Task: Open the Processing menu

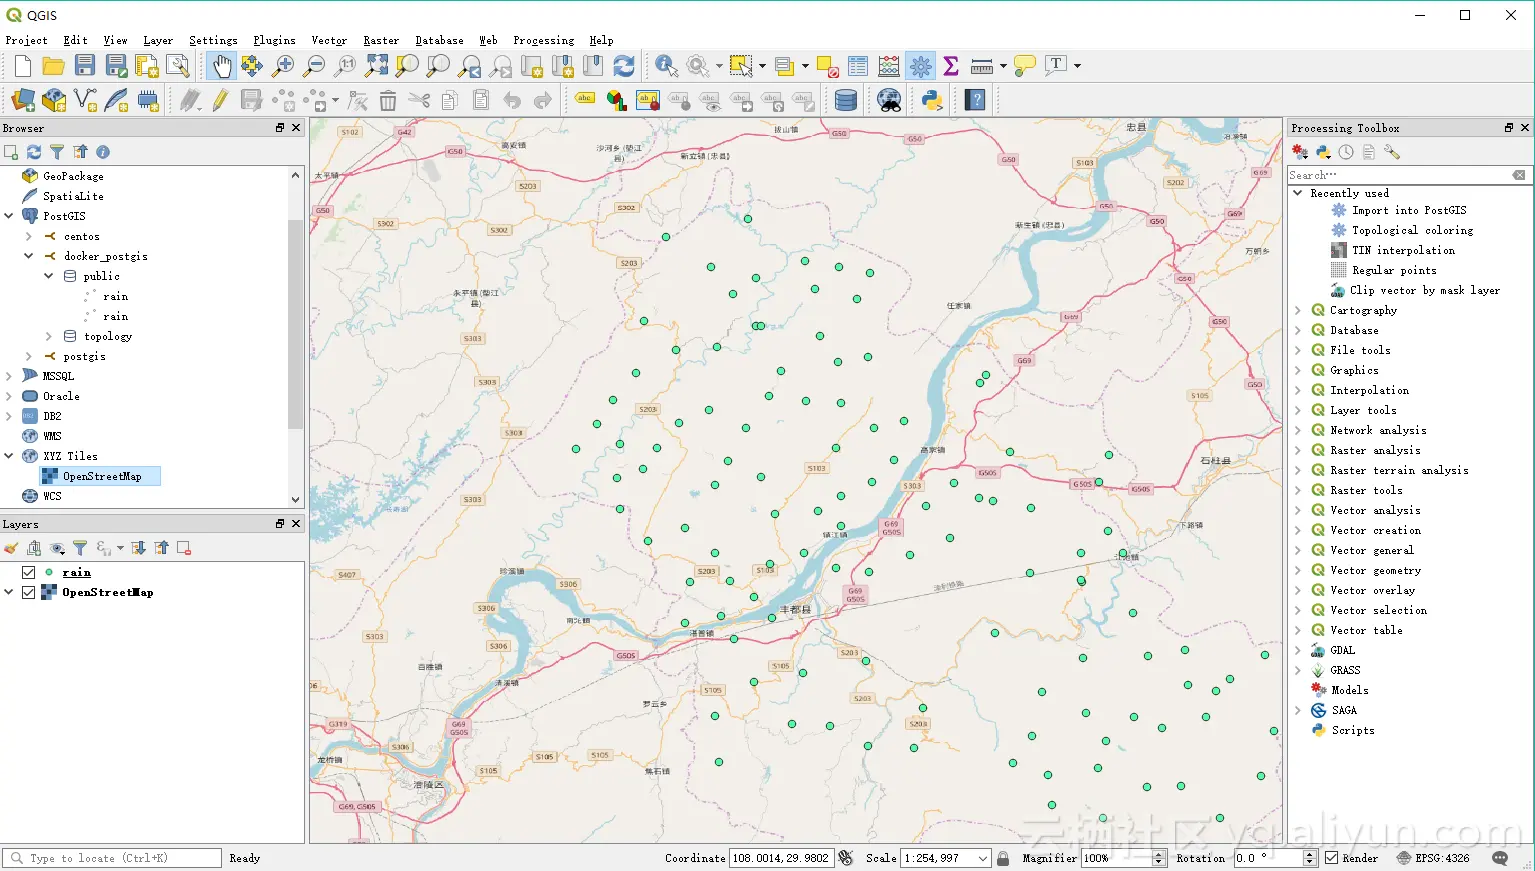Action: click(543, 41)
